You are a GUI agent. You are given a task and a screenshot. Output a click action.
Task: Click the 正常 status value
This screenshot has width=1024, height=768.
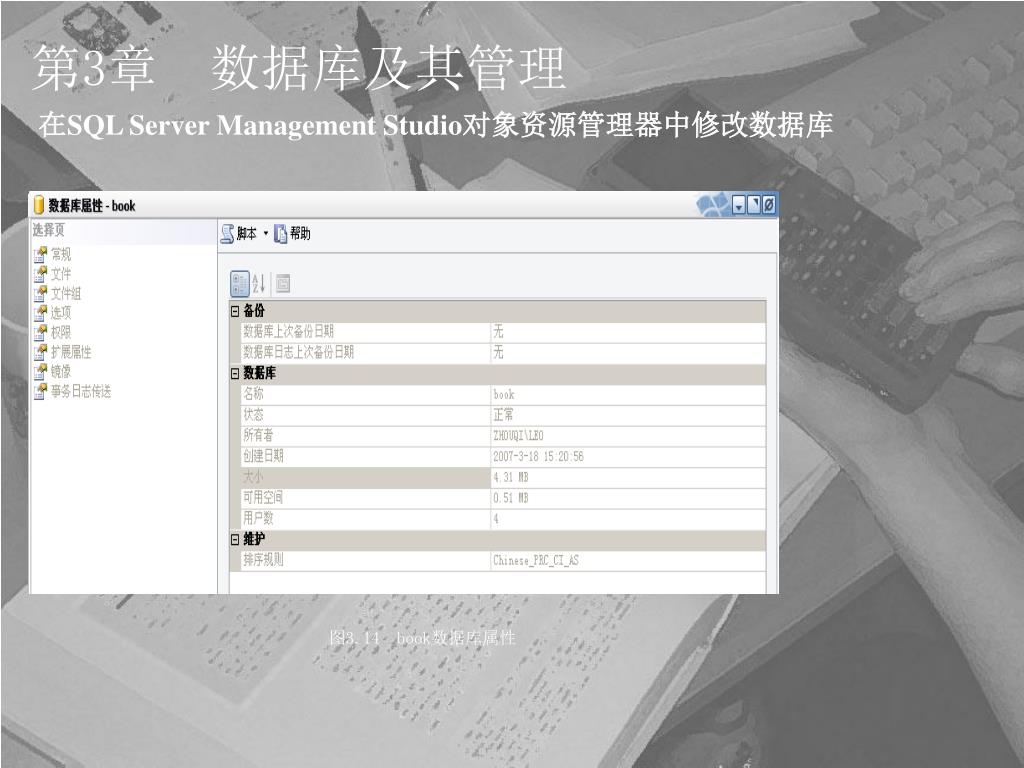pyautogui.click(x=503, y=415)
